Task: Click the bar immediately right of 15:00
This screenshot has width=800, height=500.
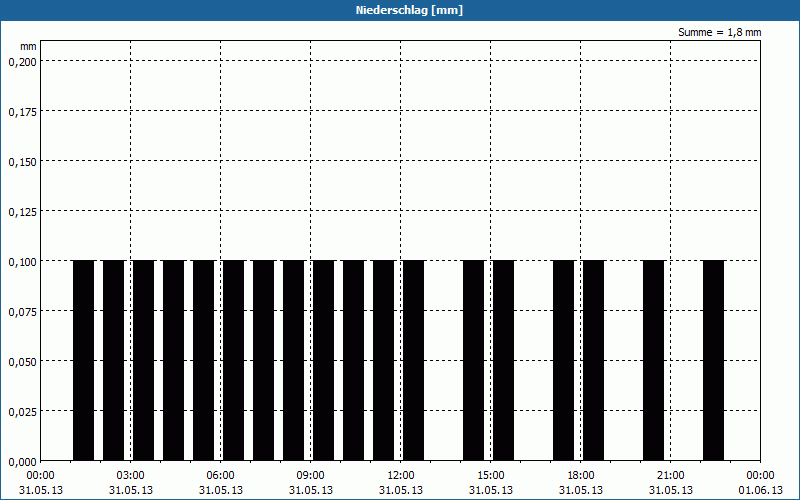Action: (504, 360)
